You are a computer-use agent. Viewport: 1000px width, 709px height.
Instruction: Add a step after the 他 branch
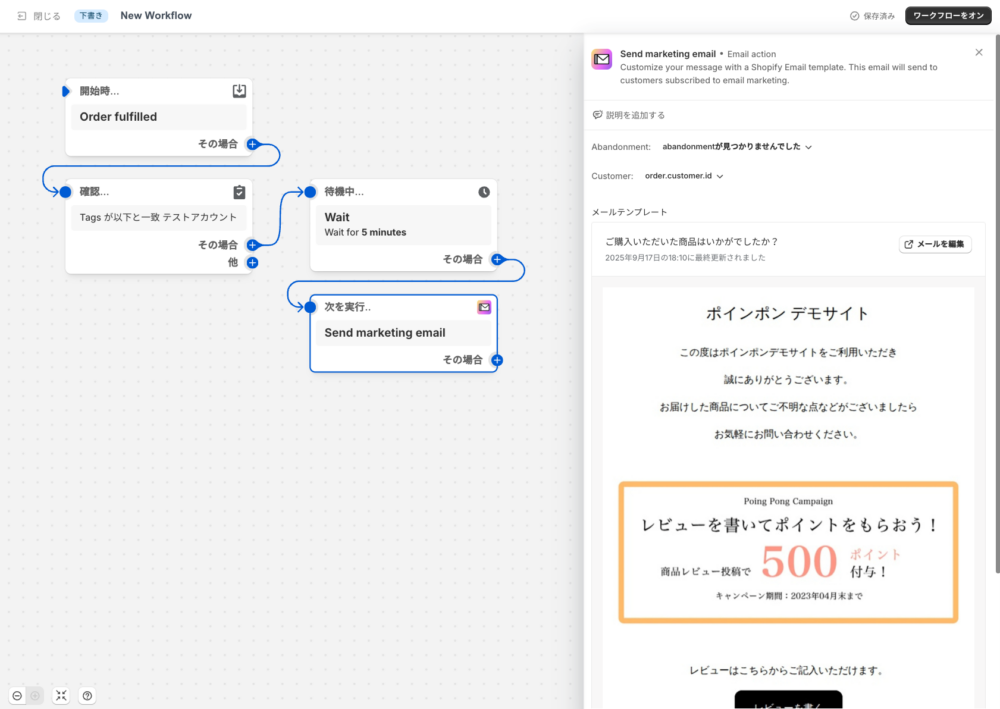coord(252,263)
